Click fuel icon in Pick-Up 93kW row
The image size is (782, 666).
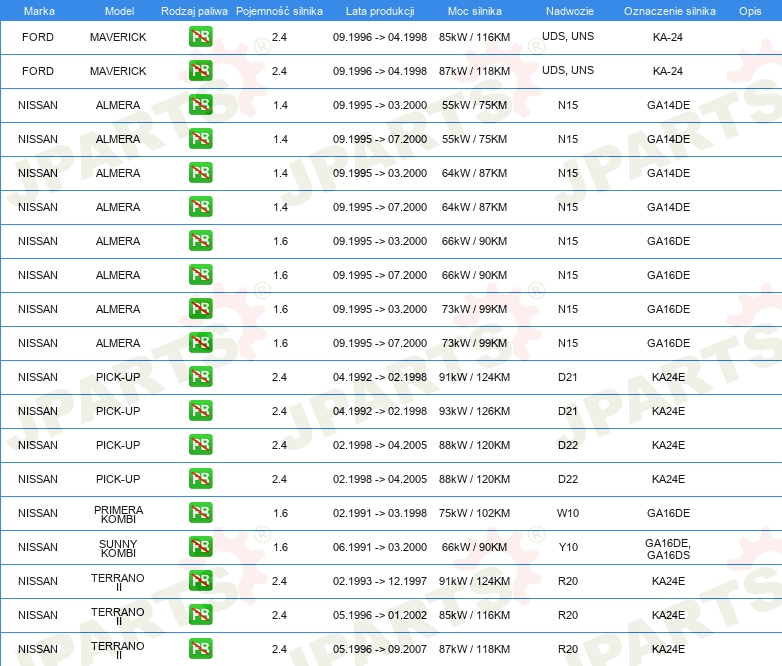pos(200,411)
